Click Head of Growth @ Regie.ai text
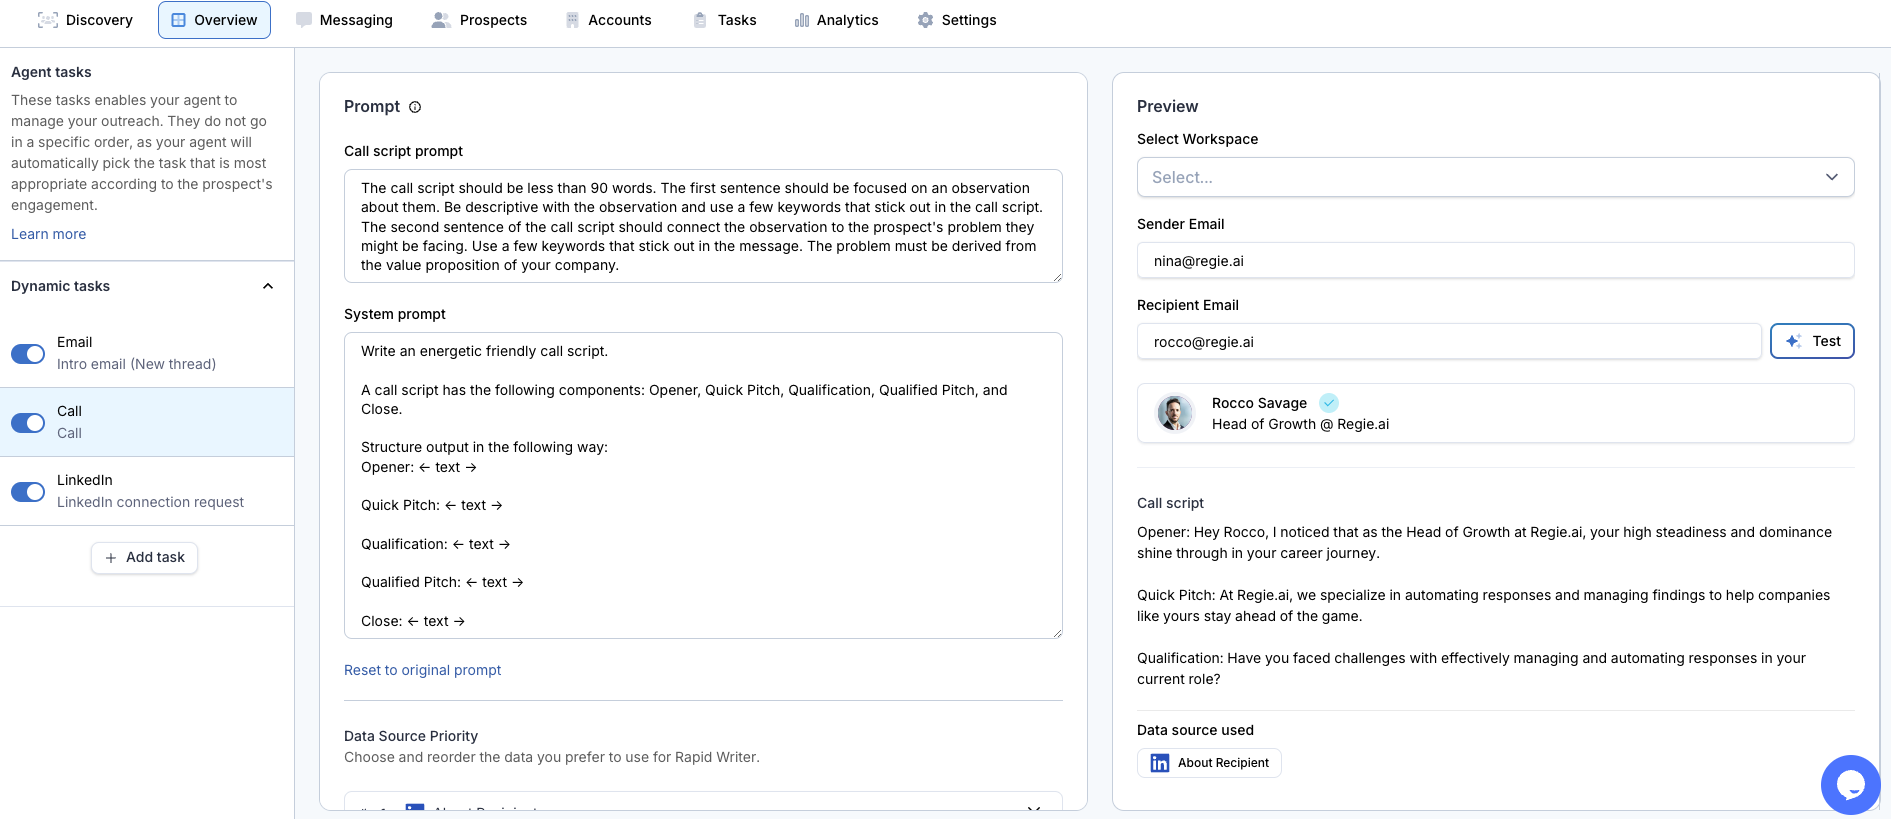The width and height of the screenshot is (1891, 819). [1300, 424]
